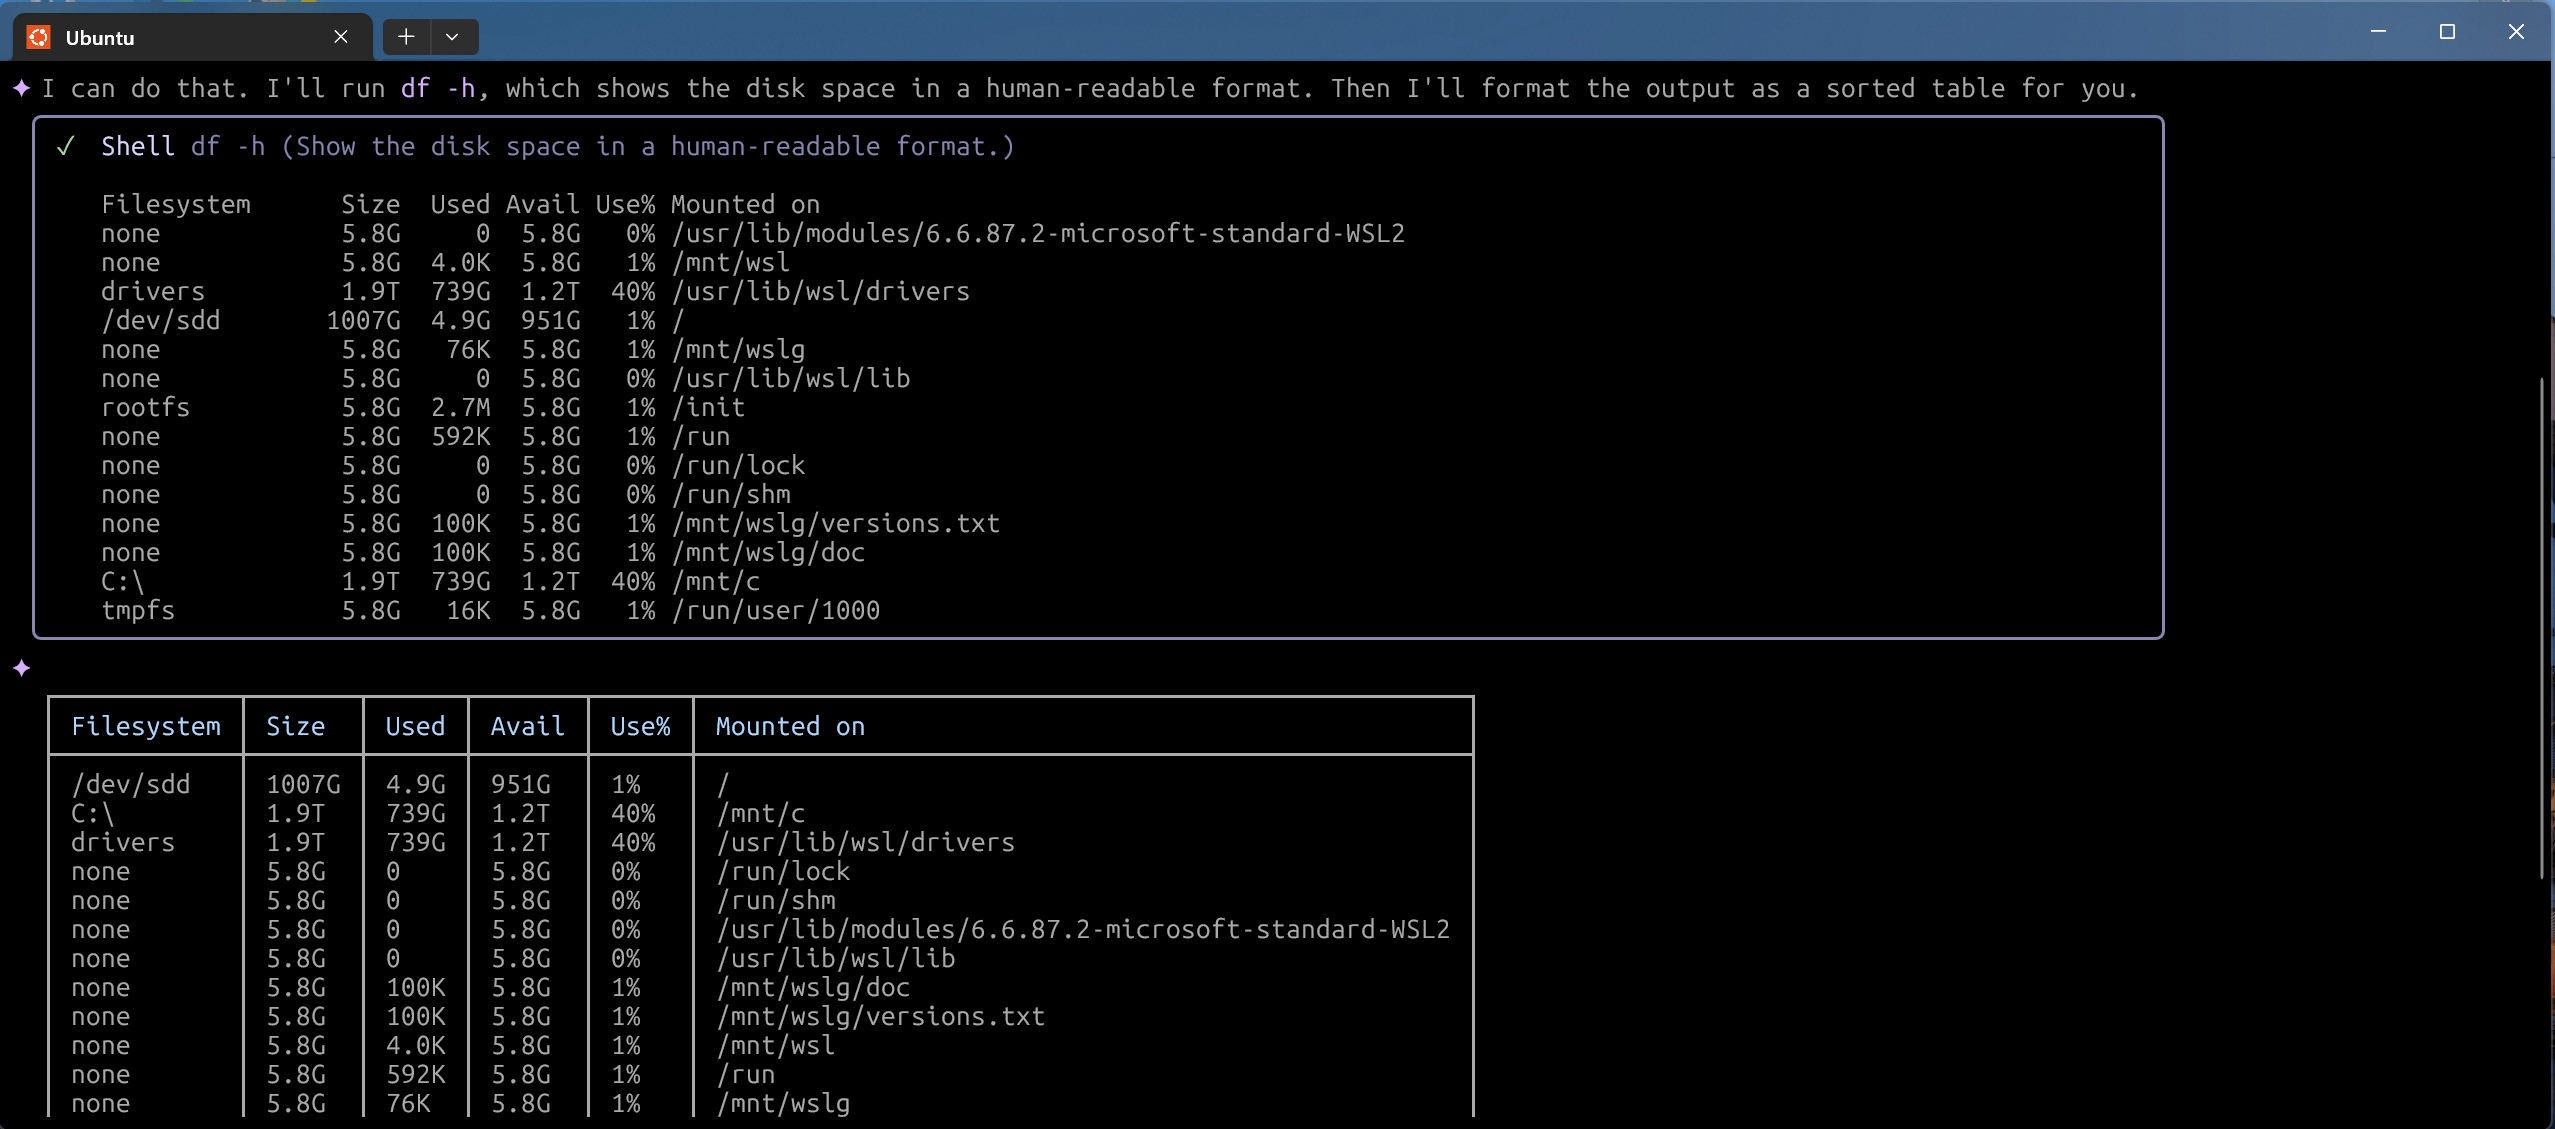
Task: Click the /dev/sdd row in sorted table
Action: pos(131,785)
